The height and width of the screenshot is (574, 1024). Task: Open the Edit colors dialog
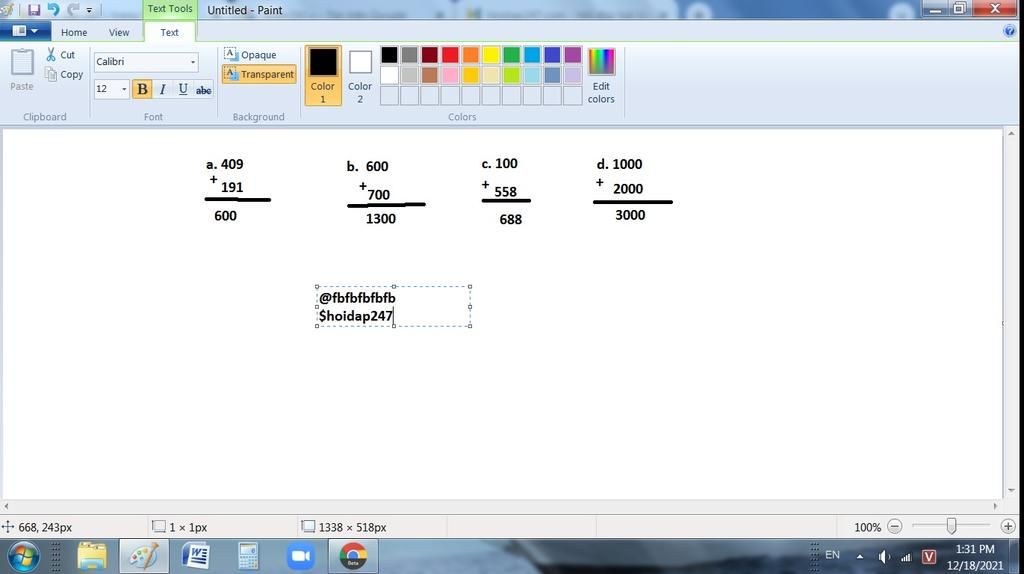point(601,75)
